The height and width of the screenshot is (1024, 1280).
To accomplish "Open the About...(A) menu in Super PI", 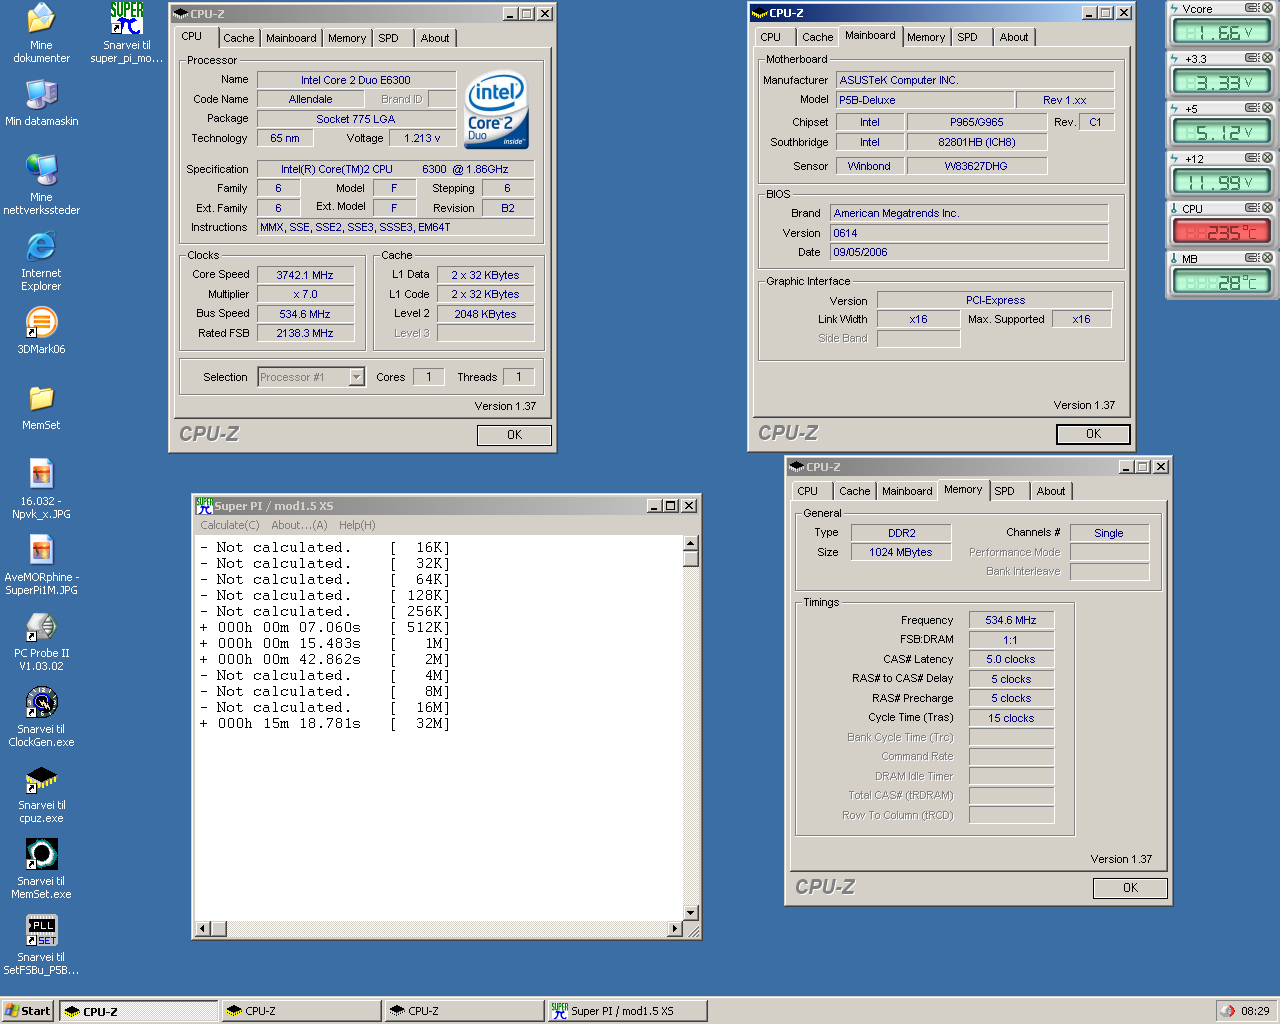I will [x=299, y=525].
